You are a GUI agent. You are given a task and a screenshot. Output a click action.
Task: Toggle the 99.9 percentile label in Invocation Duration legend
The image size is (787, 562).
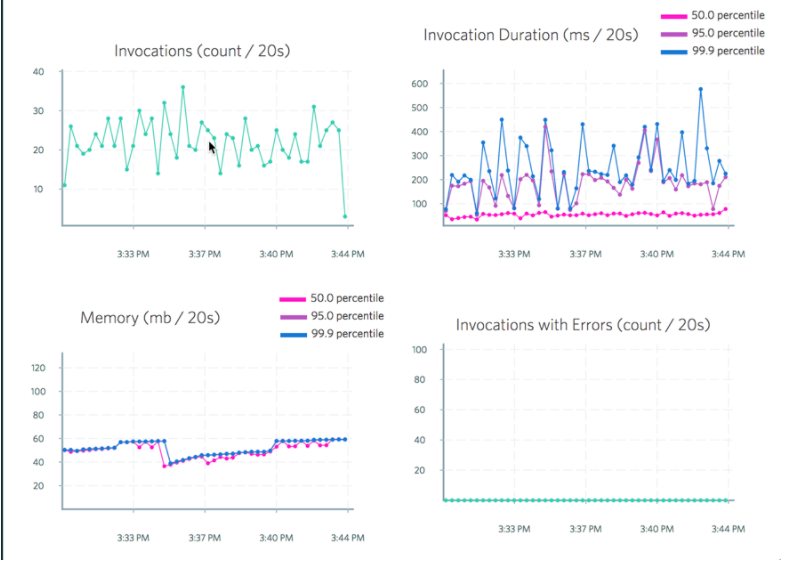[x=727, y=51]
